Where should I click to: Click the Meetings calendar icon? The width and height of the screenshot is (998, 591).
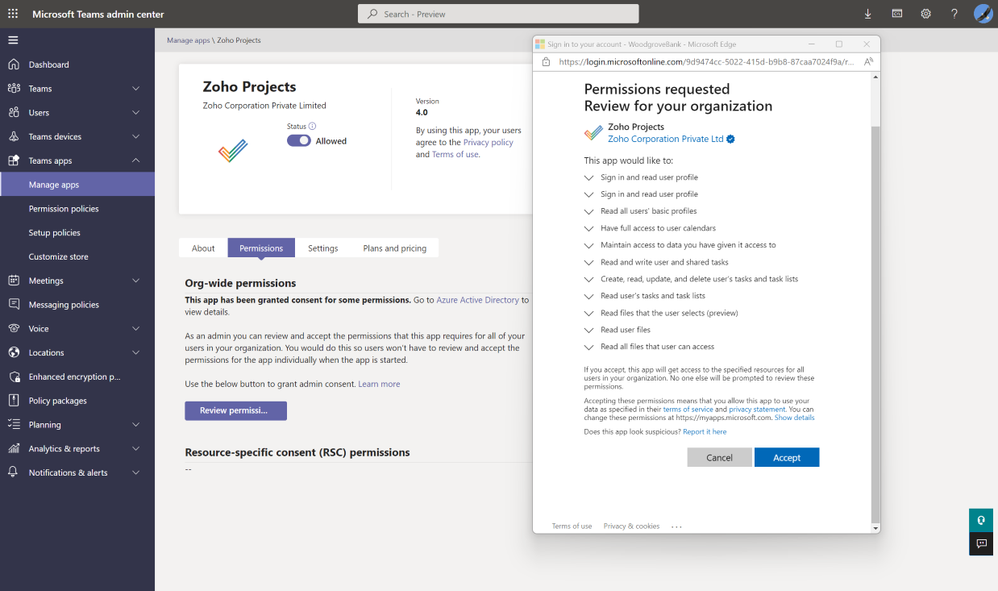pyautogui.click(x=13, y=281)
